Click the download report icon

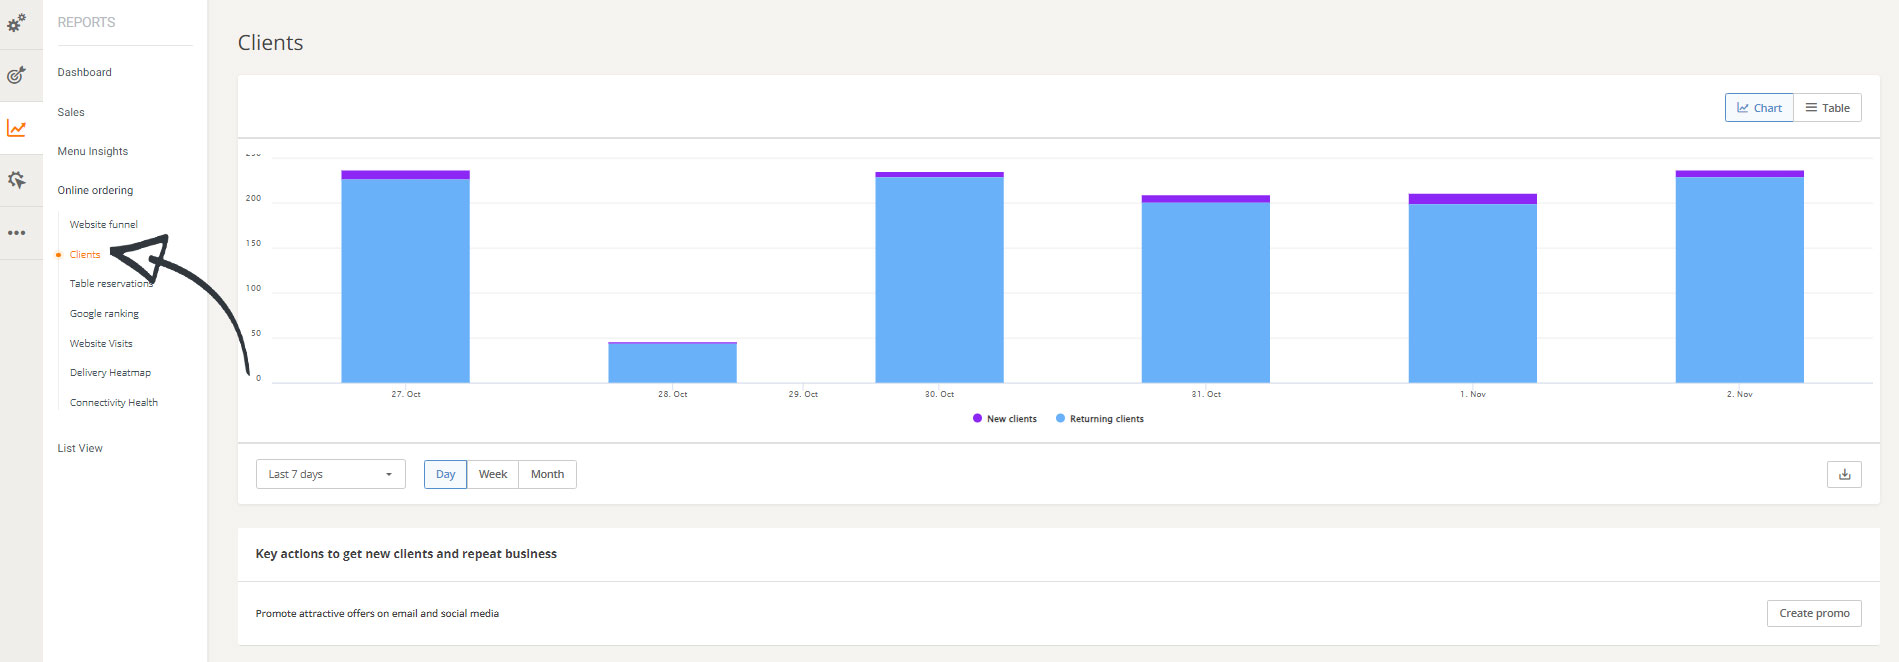coord(1844,474)
